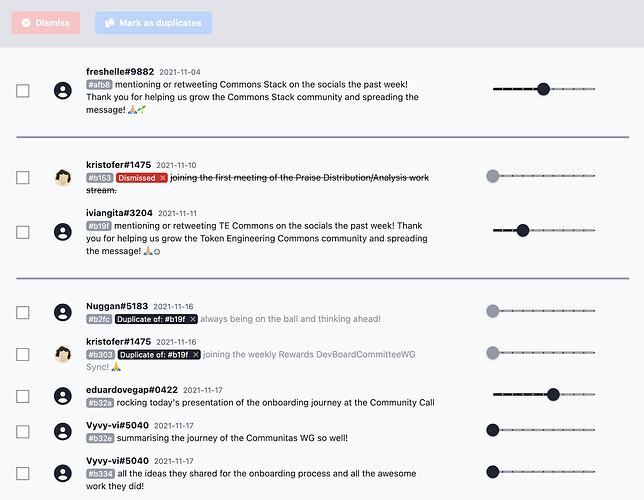Click Mark as duplicates button
644x500 pixels.
click(x=153, y=23)
